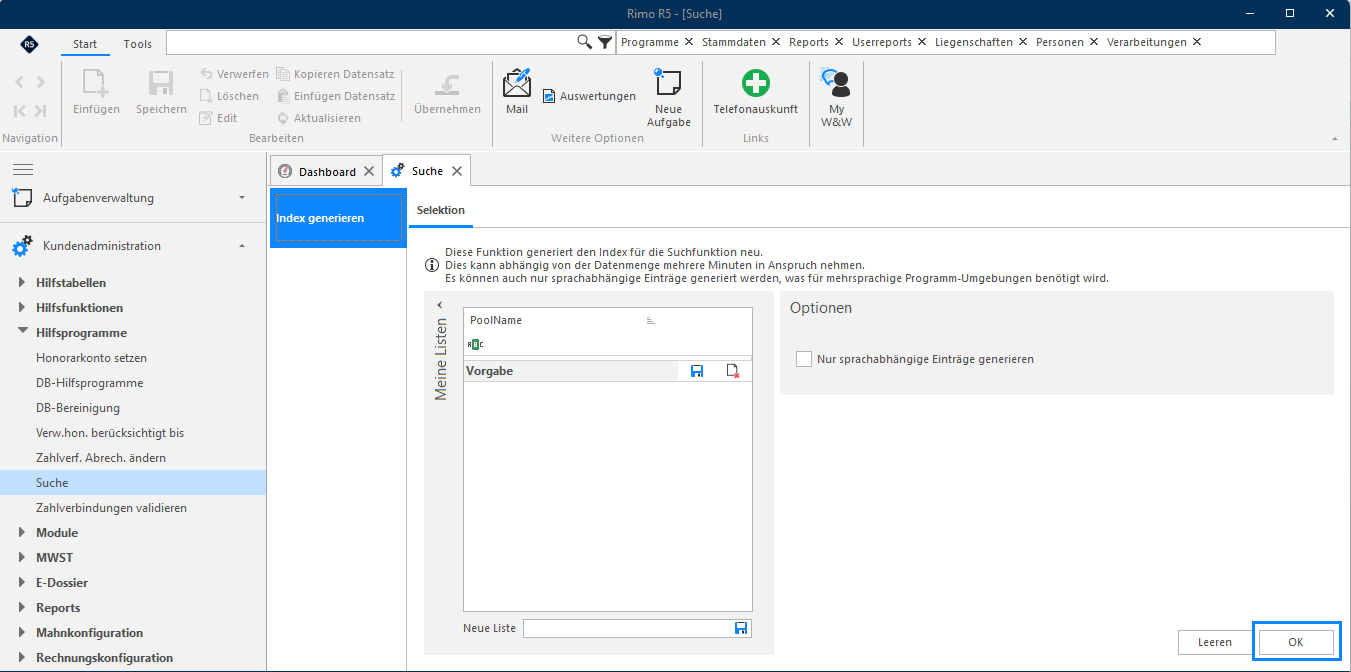Click the Auswertungen report icon

pos(549,96)
